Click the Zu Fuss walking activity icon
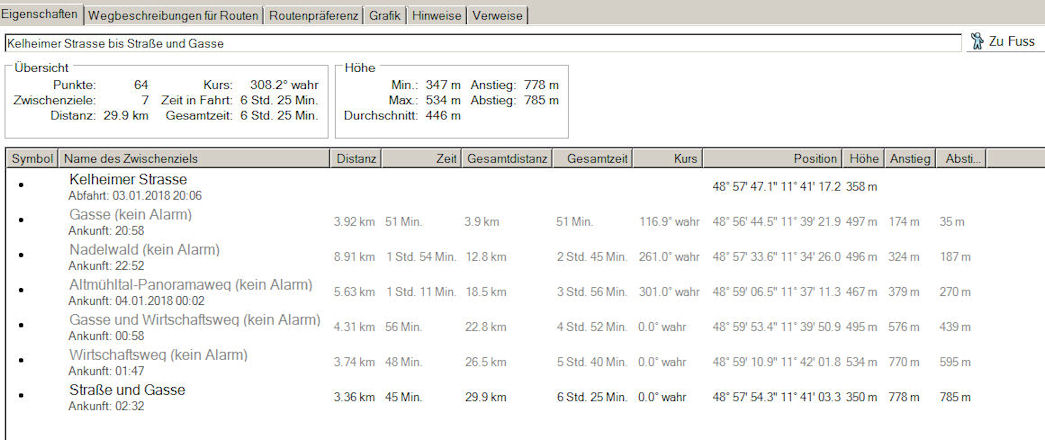The image size is (1045, 440). [978, 42]
